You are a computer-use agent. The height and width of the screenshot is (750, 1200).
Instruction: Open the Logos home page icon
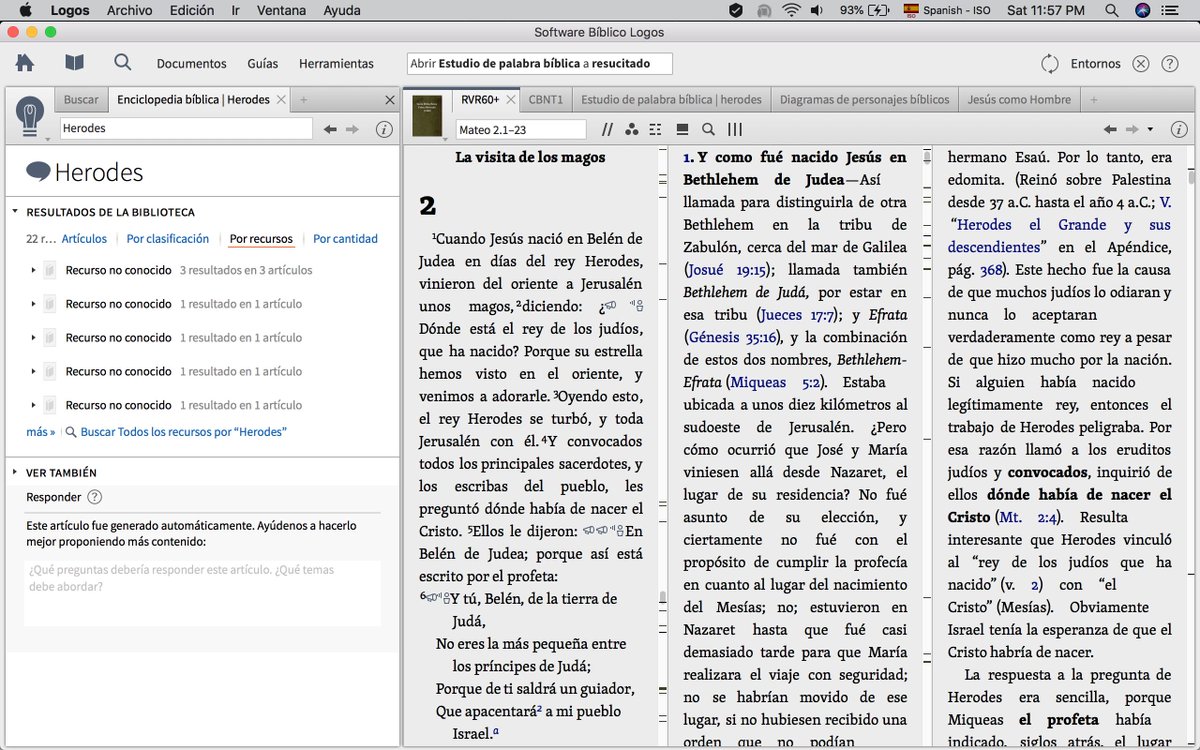coord(24,63)
